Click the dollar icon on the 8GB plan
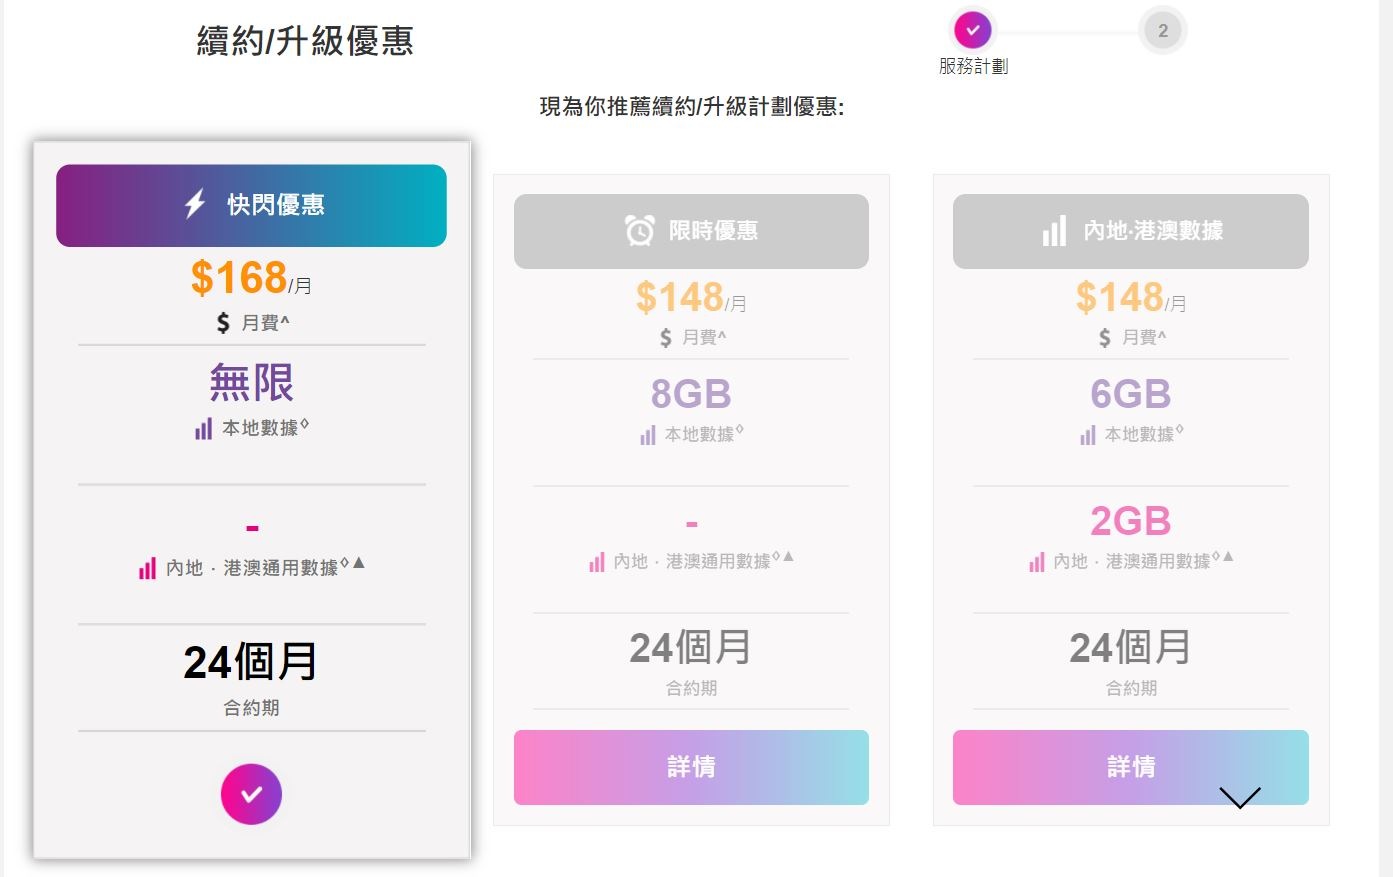1393x877 pixels. tap(663, 337)
